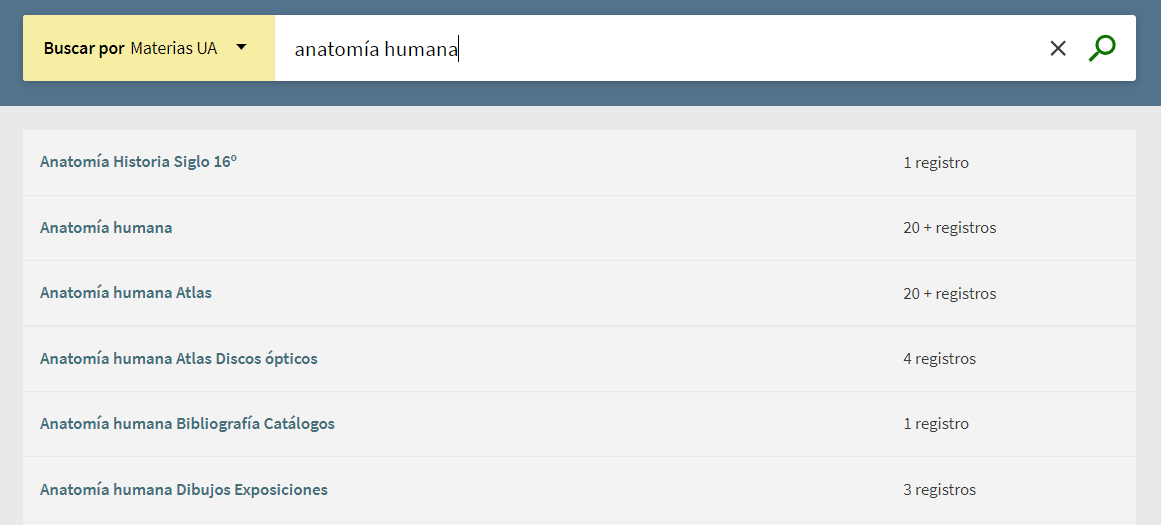Select the Anatomía humana Atlas subject

tap(126, 293)
